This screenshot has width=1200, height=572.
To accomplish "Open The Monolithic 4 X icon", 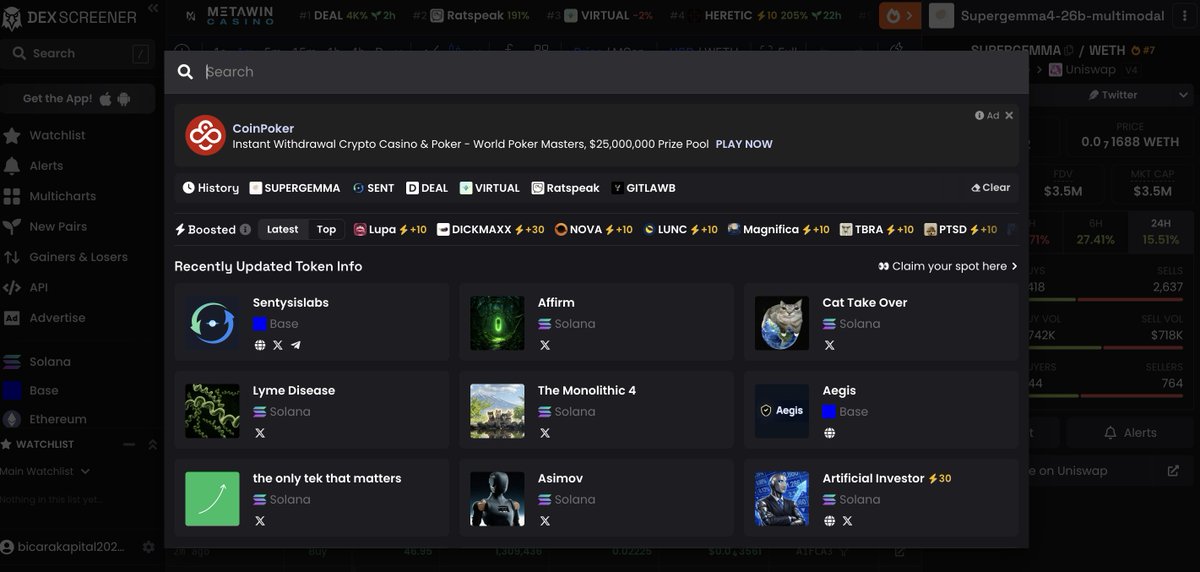I will click(545, 433).
